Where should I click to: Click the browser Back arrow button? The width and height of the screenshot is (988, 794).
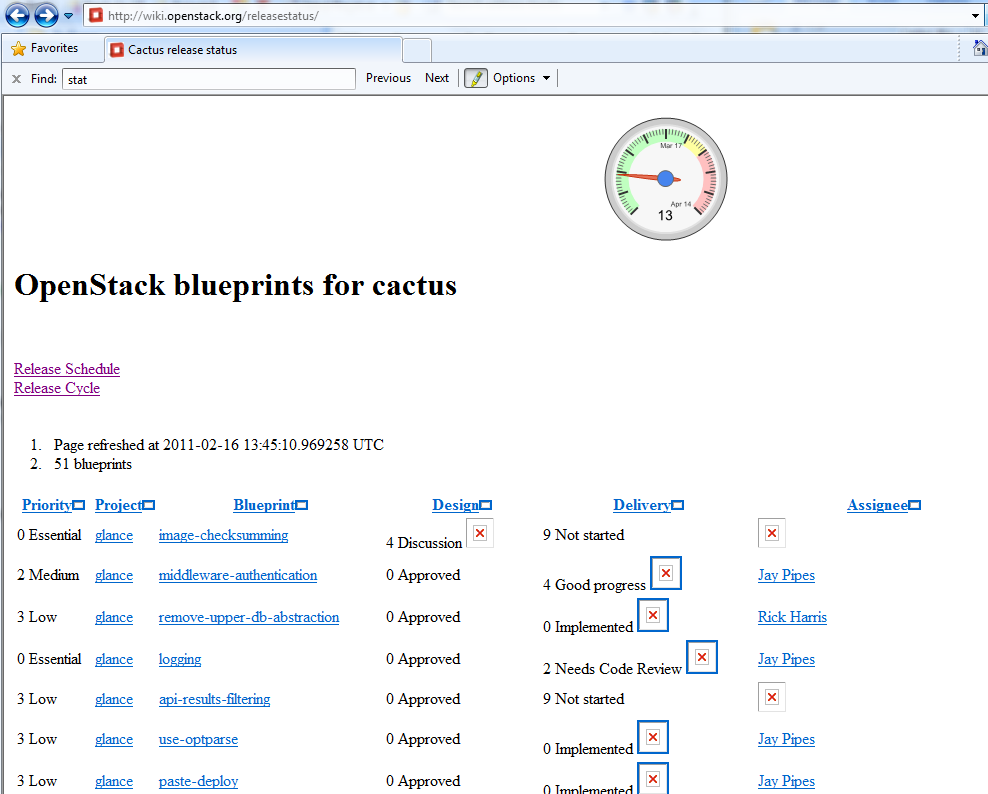coord(18,15)
